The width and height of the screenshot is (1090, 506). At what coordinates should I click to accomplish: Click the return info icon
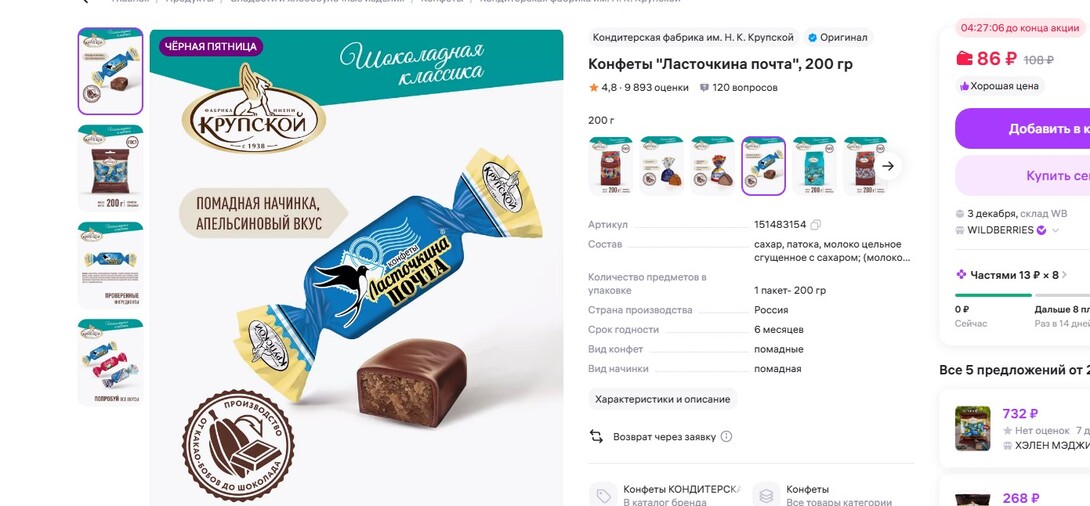[726, 436]
